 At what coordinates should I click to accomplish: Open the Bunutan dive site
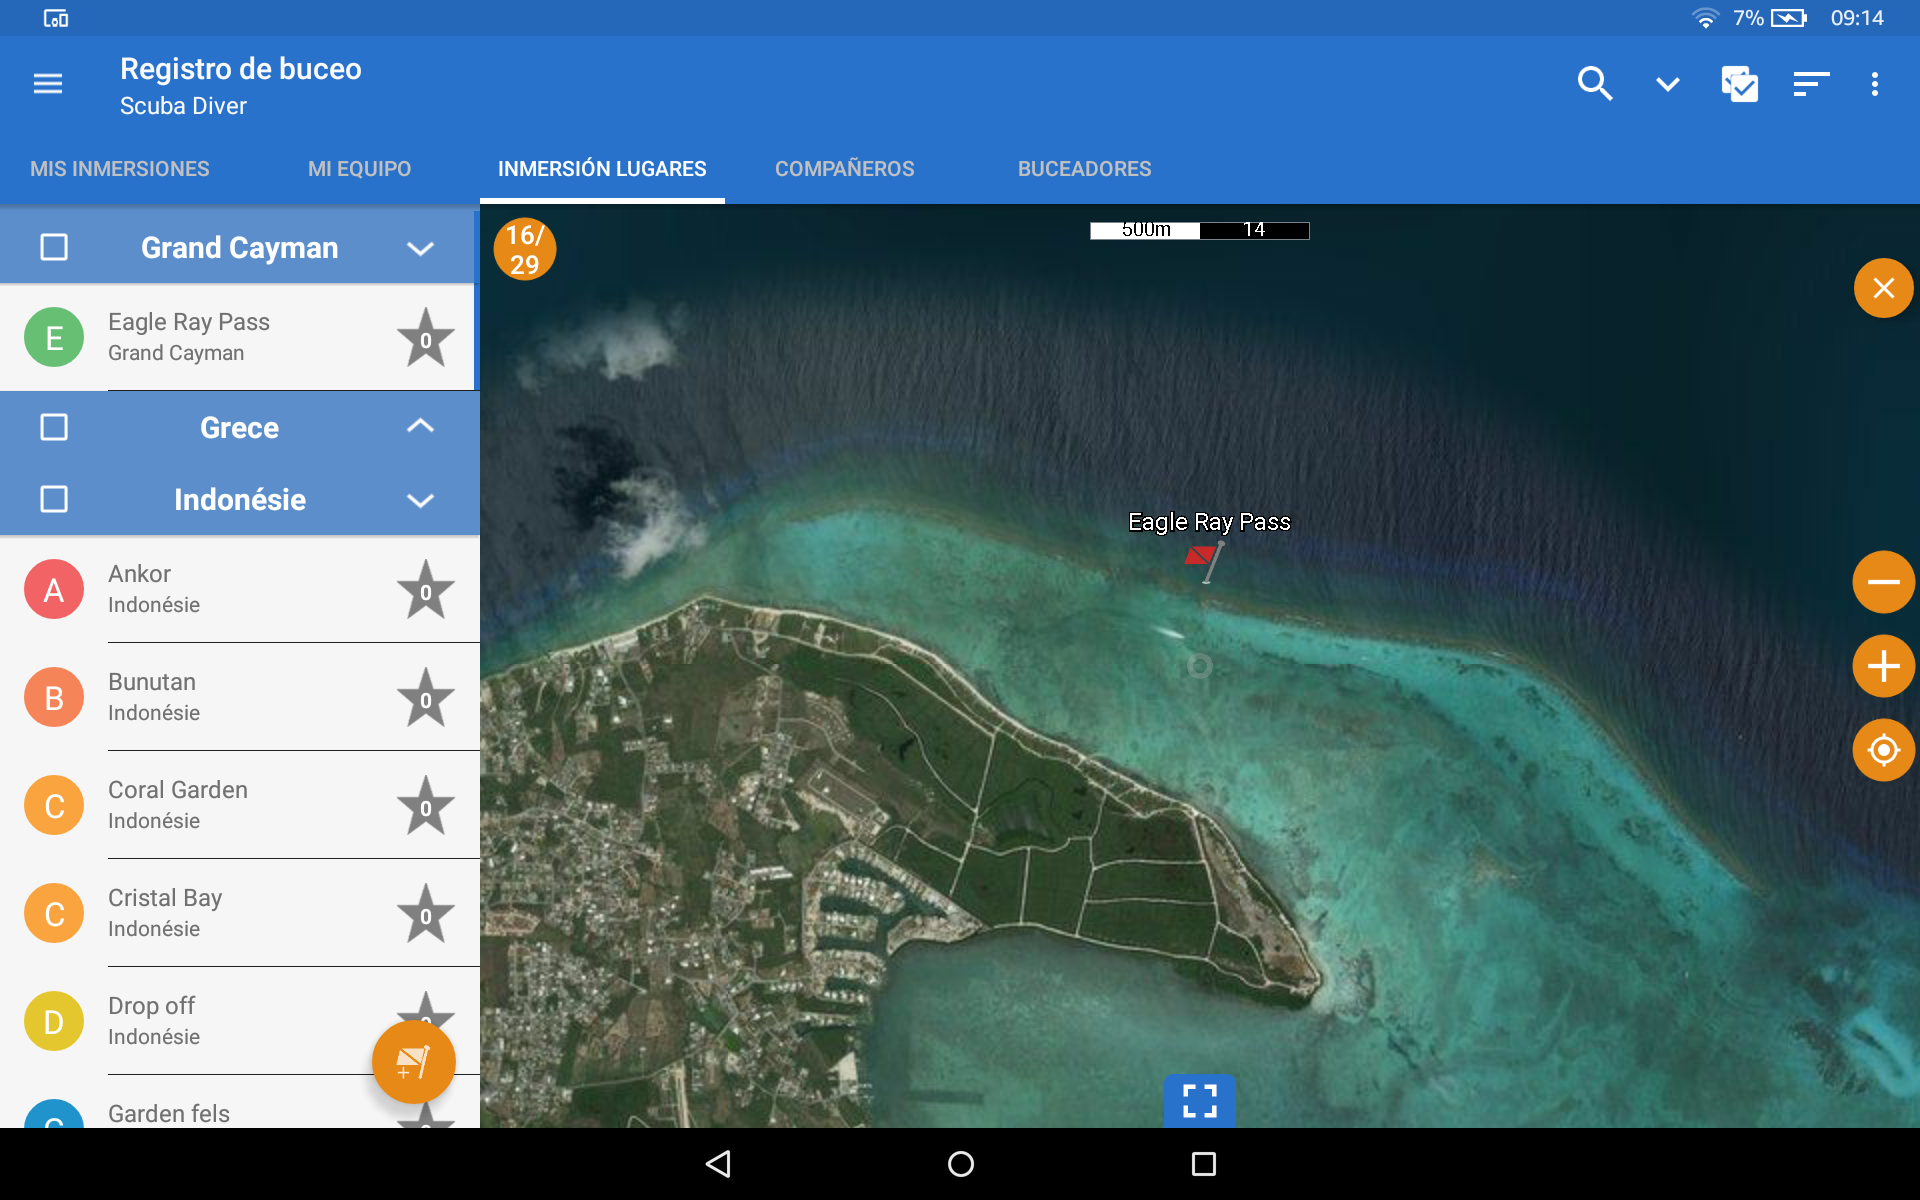240,697
